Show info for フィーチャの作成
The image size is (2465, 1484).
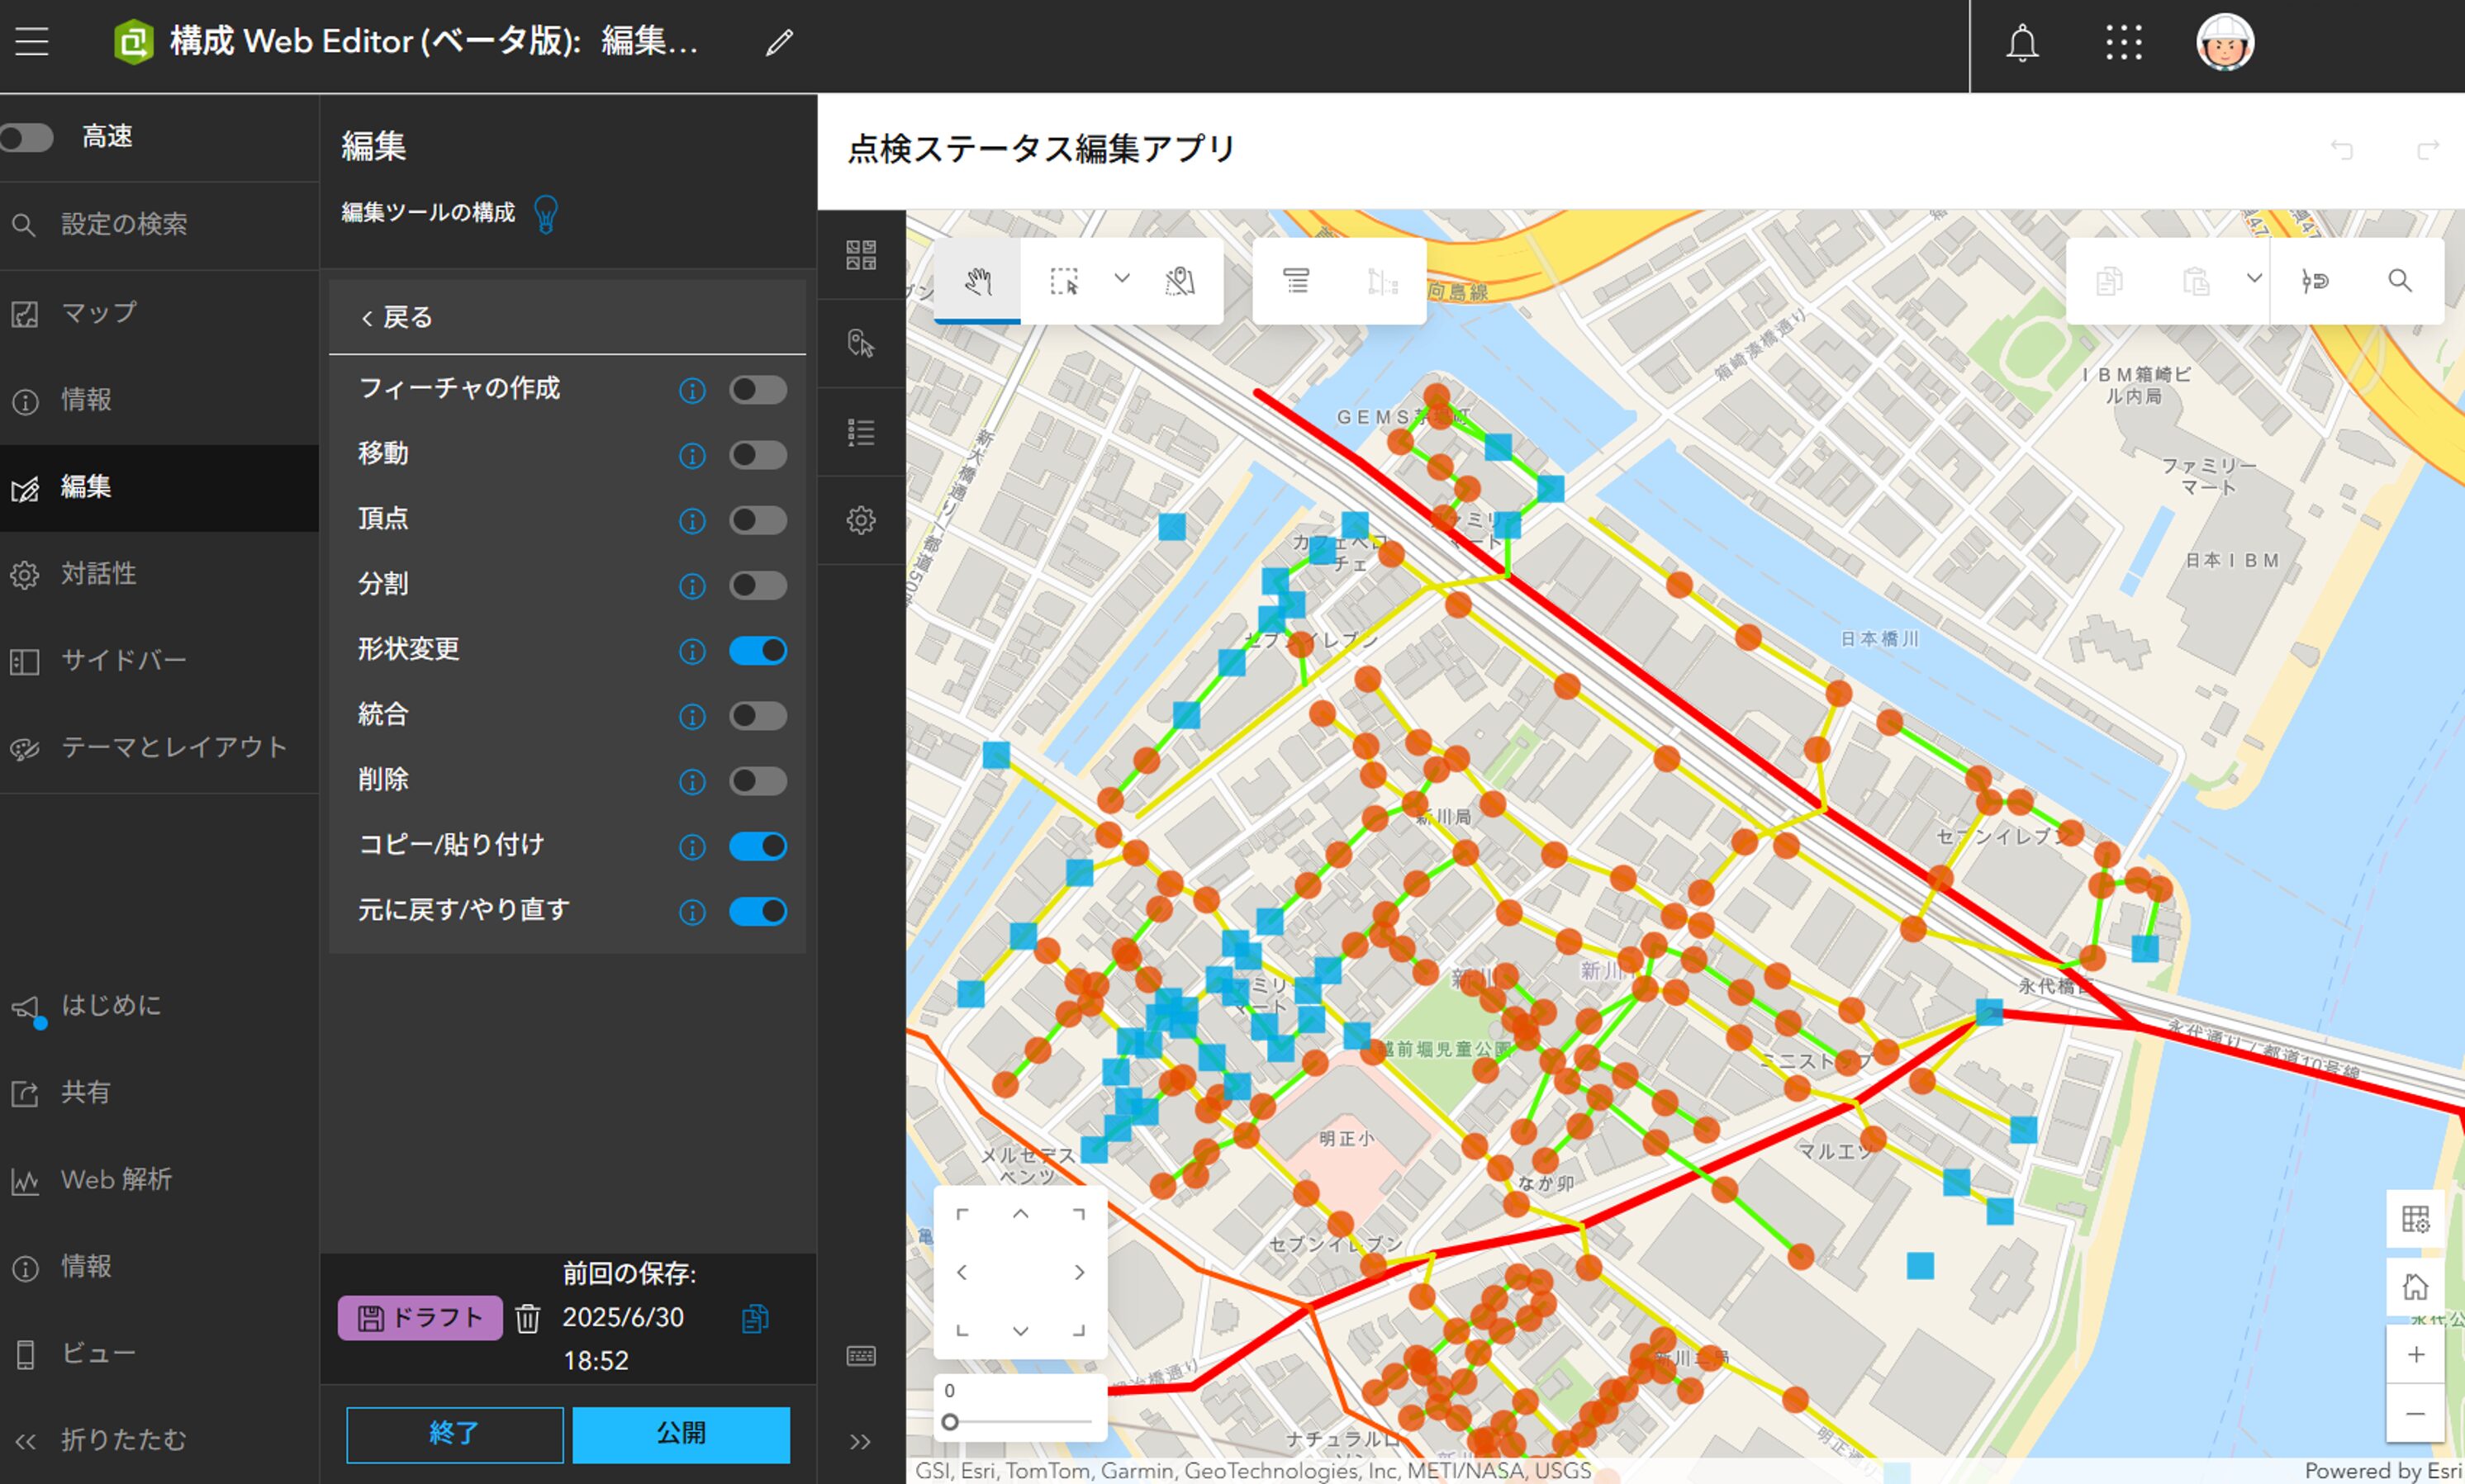(692, 391)
